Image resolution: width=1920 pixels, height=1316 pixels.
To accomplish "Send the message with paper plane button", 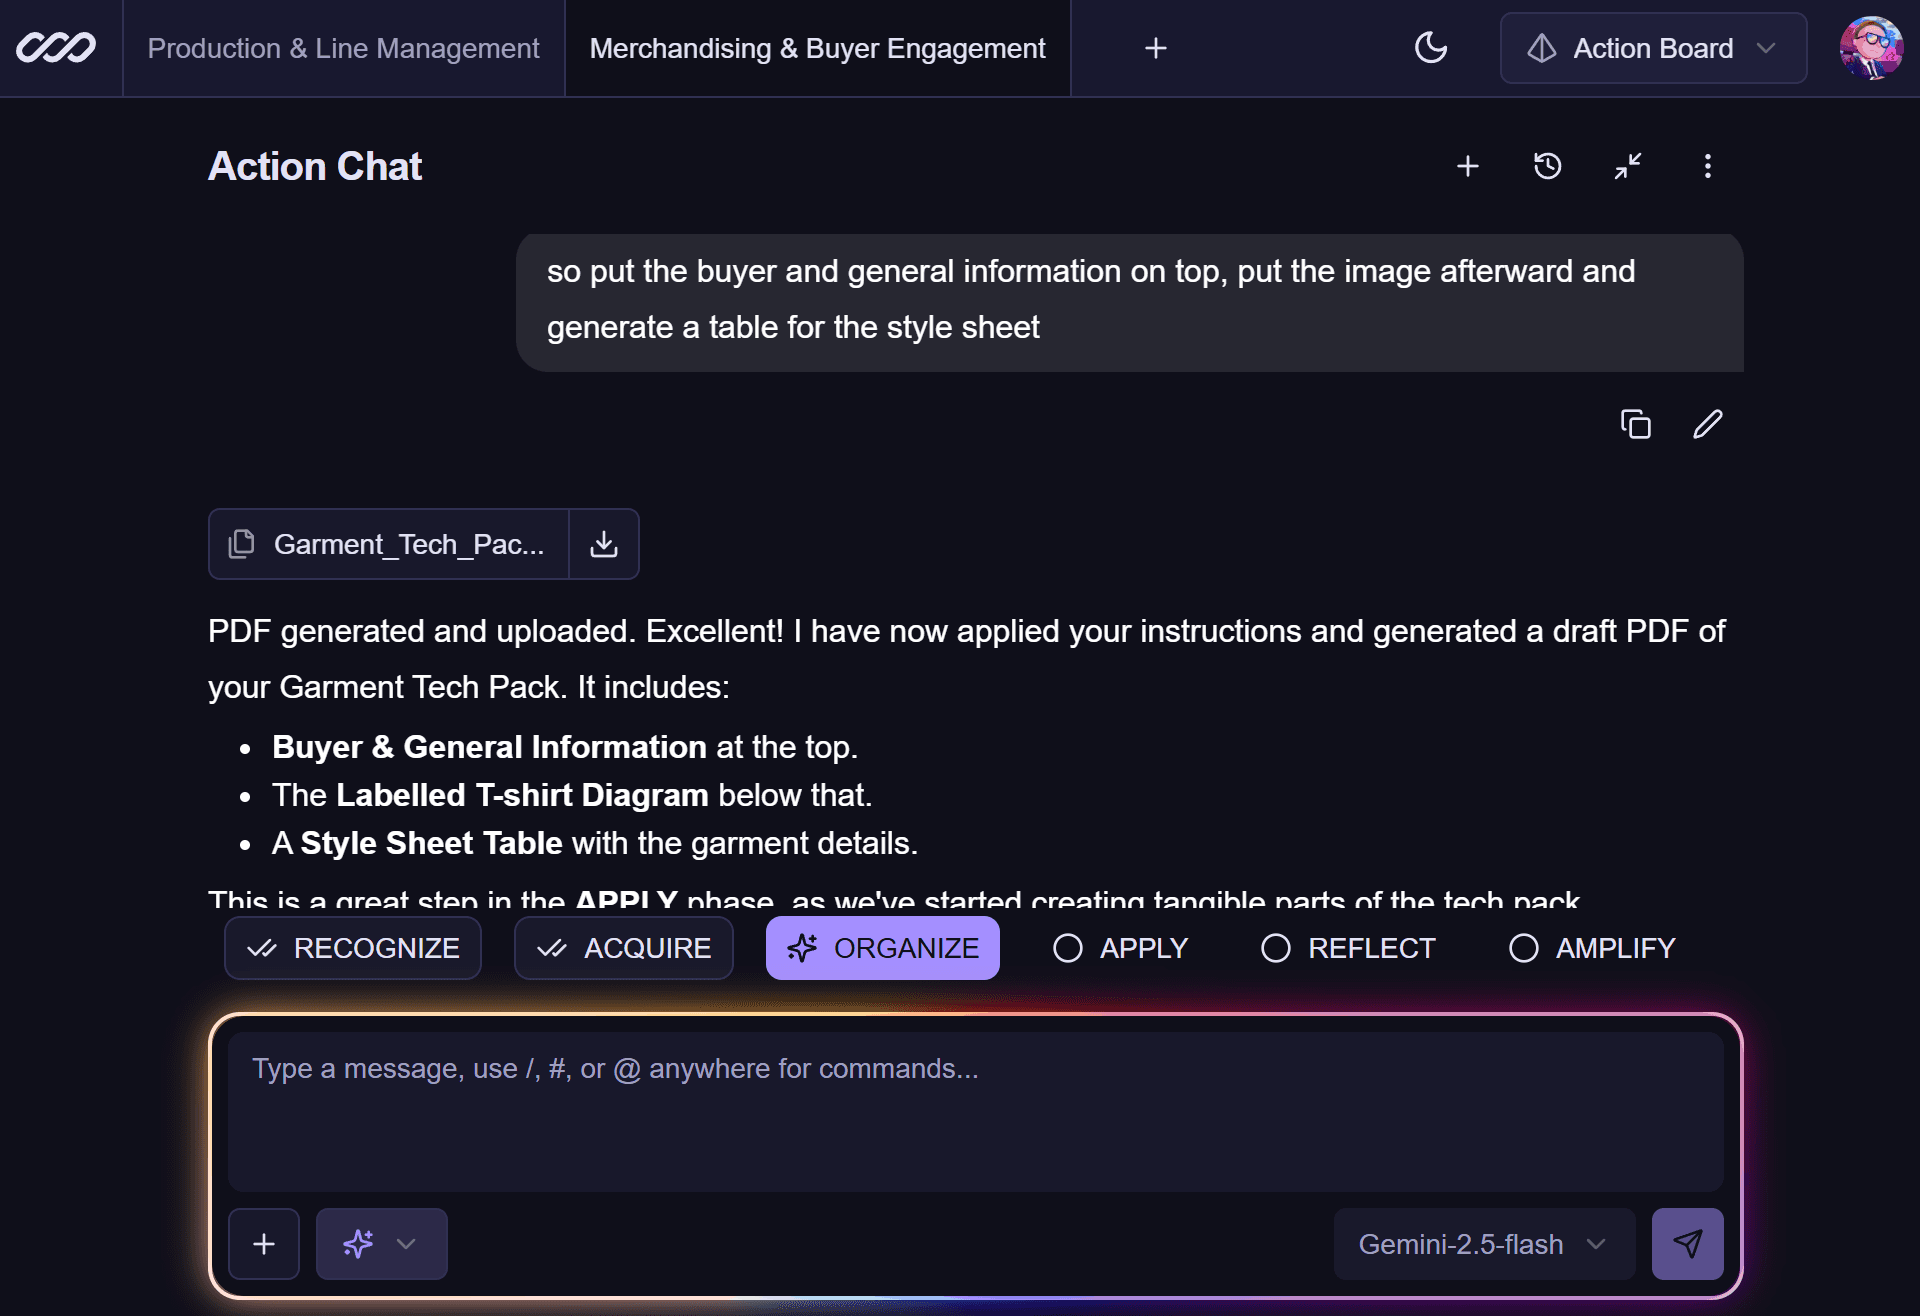I will [x=1687, y=1244].
